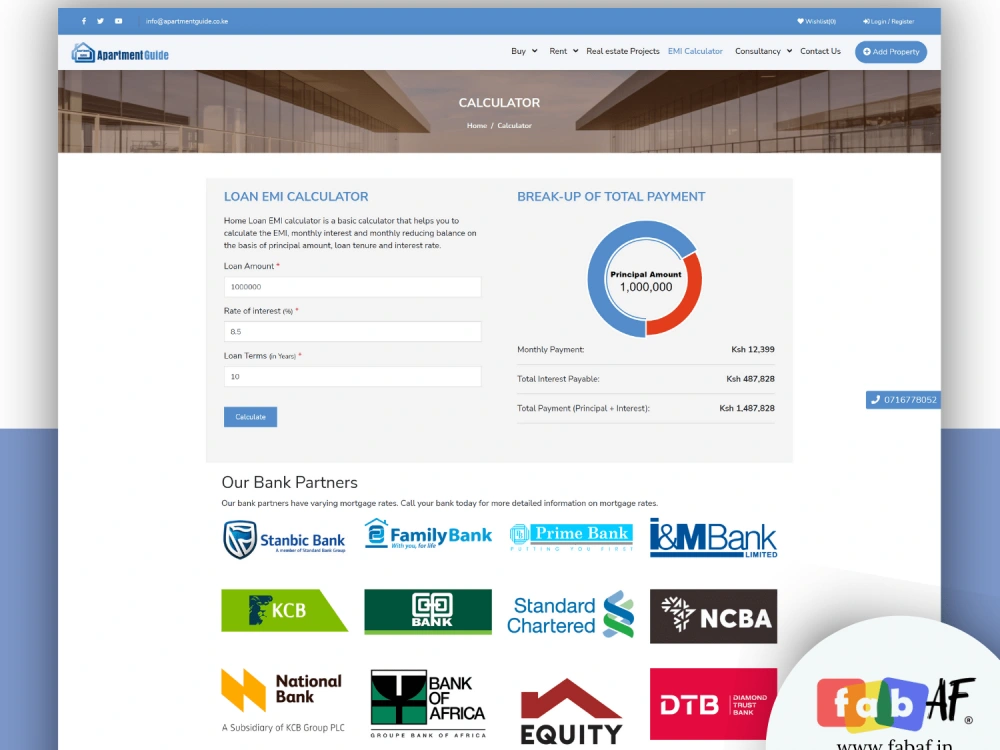Viewport: 1000px width, 750px height.
Task: Click the info@apartmentguide.co.ke email link
Action: click(x=187, y=21)
